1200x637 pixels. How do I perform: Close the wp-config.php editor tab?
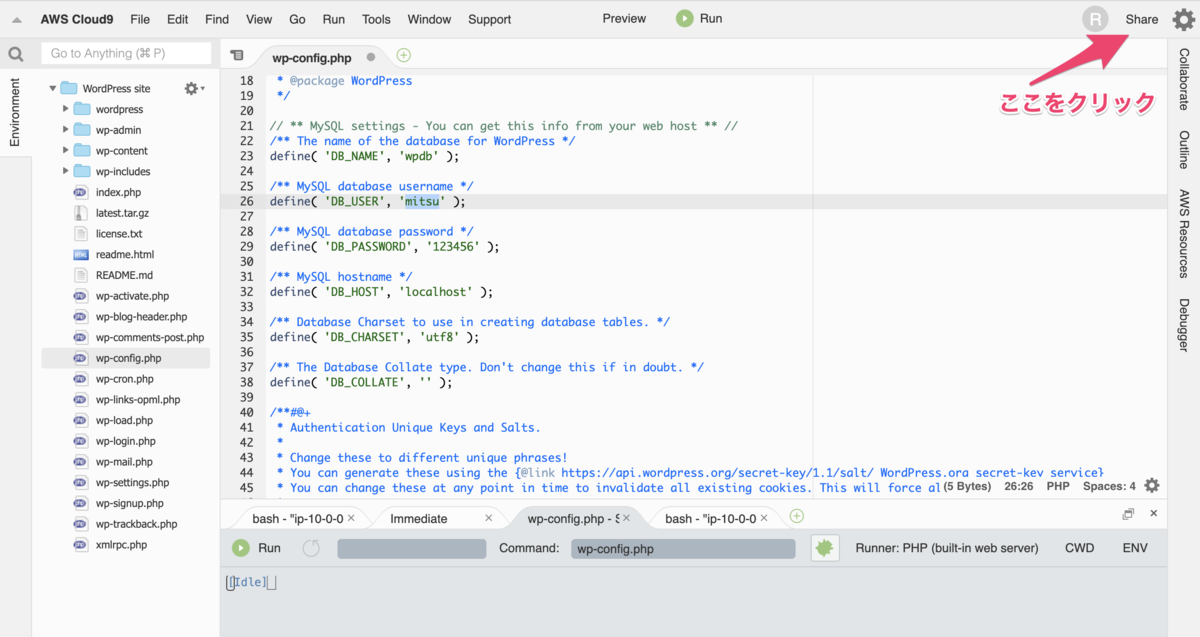pos(372,57)
